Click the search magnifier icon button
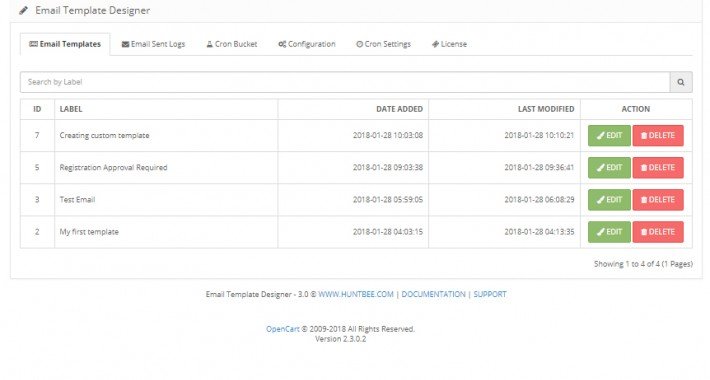Image resolution: width=710 pixels, height=380 pixels. [681, 82]
